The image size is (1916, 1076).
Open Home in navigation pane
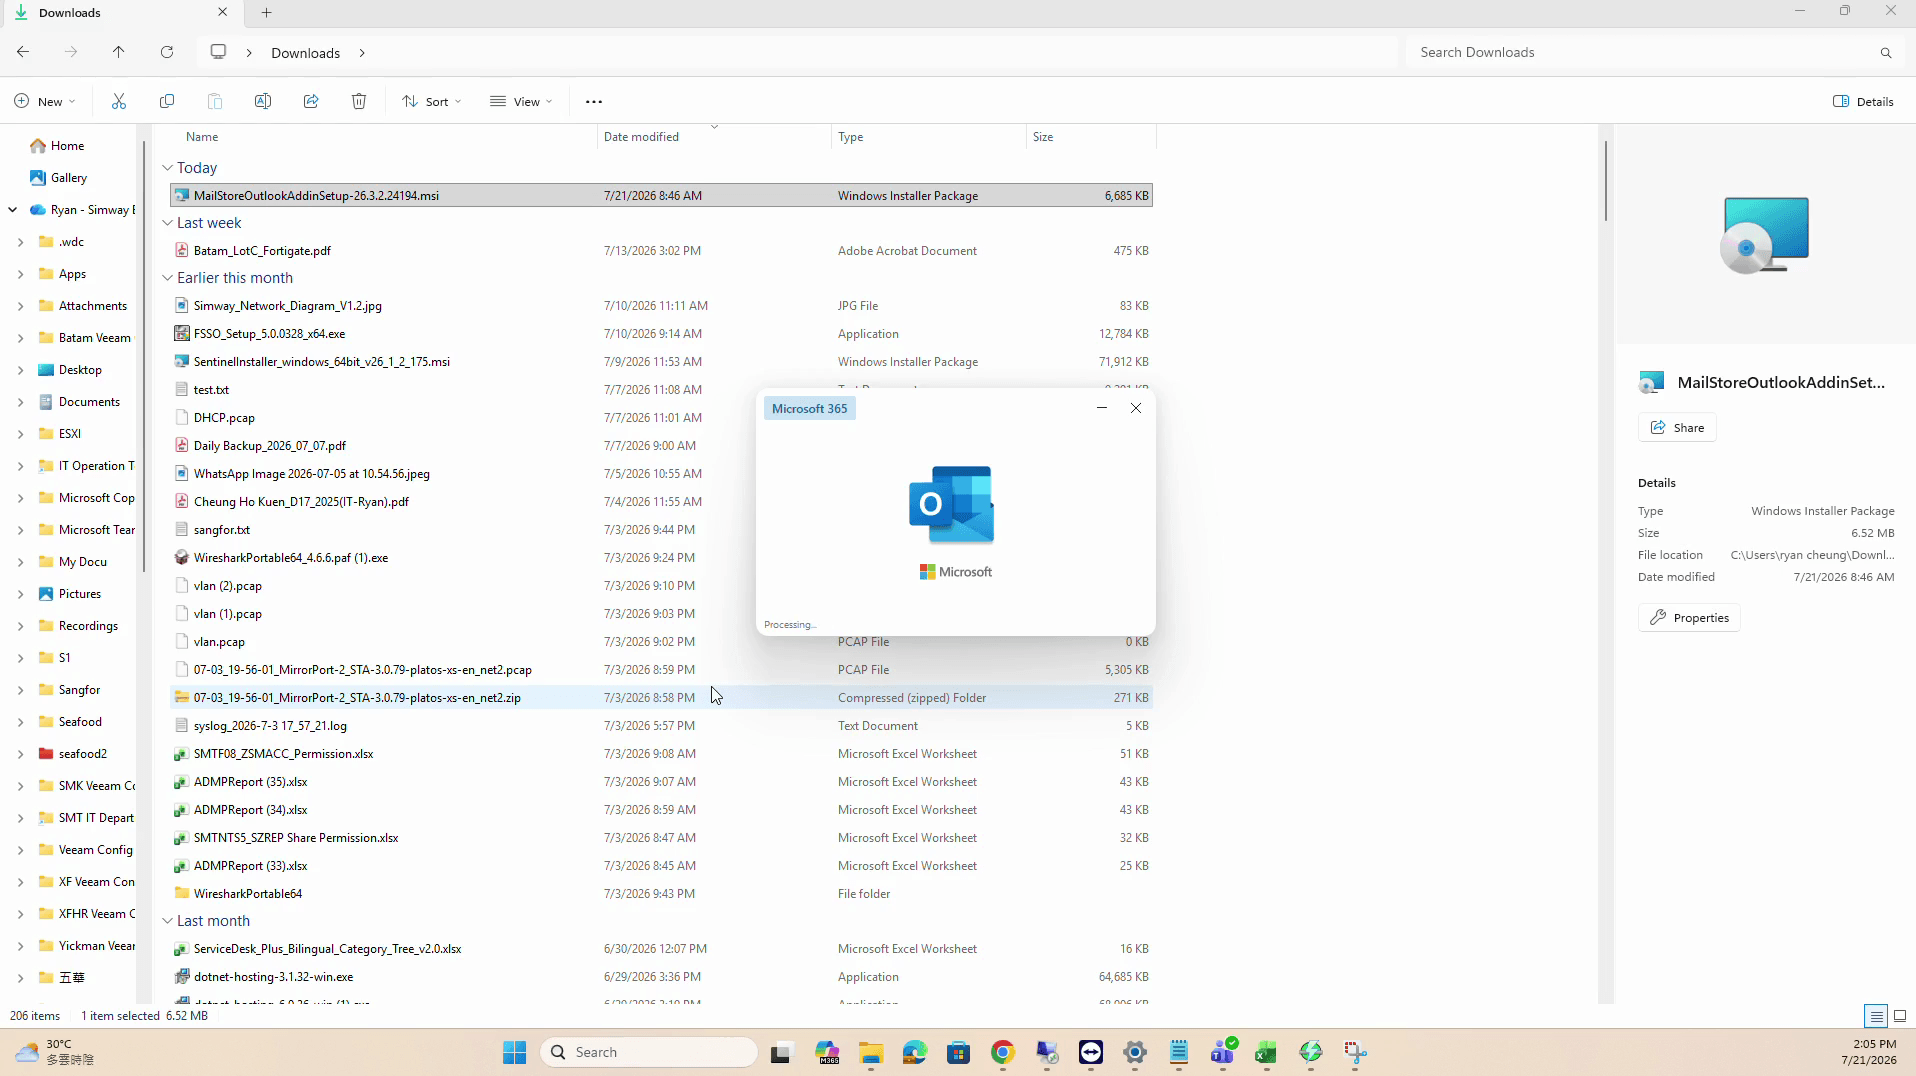(x=67, y=146)
